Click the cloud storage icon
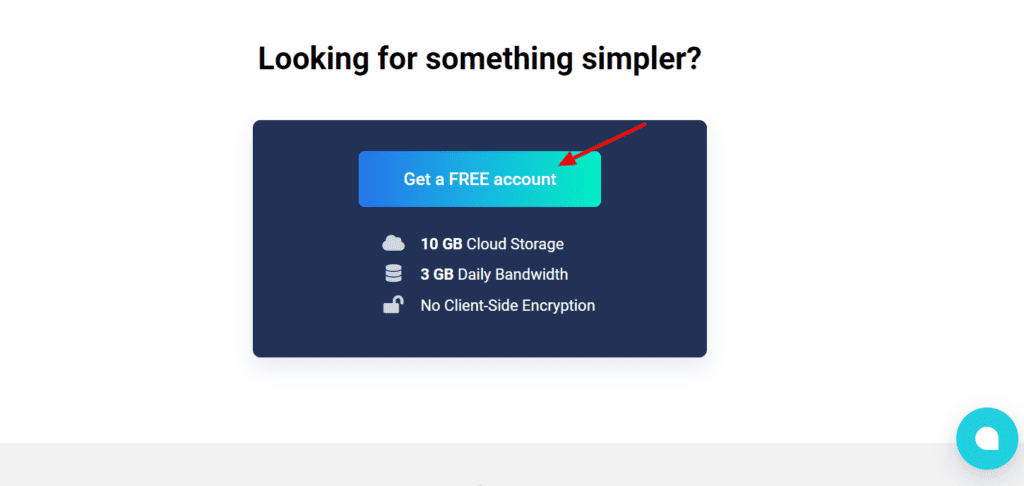Screen dimensions: 1024x486 (x=393, y=244)
